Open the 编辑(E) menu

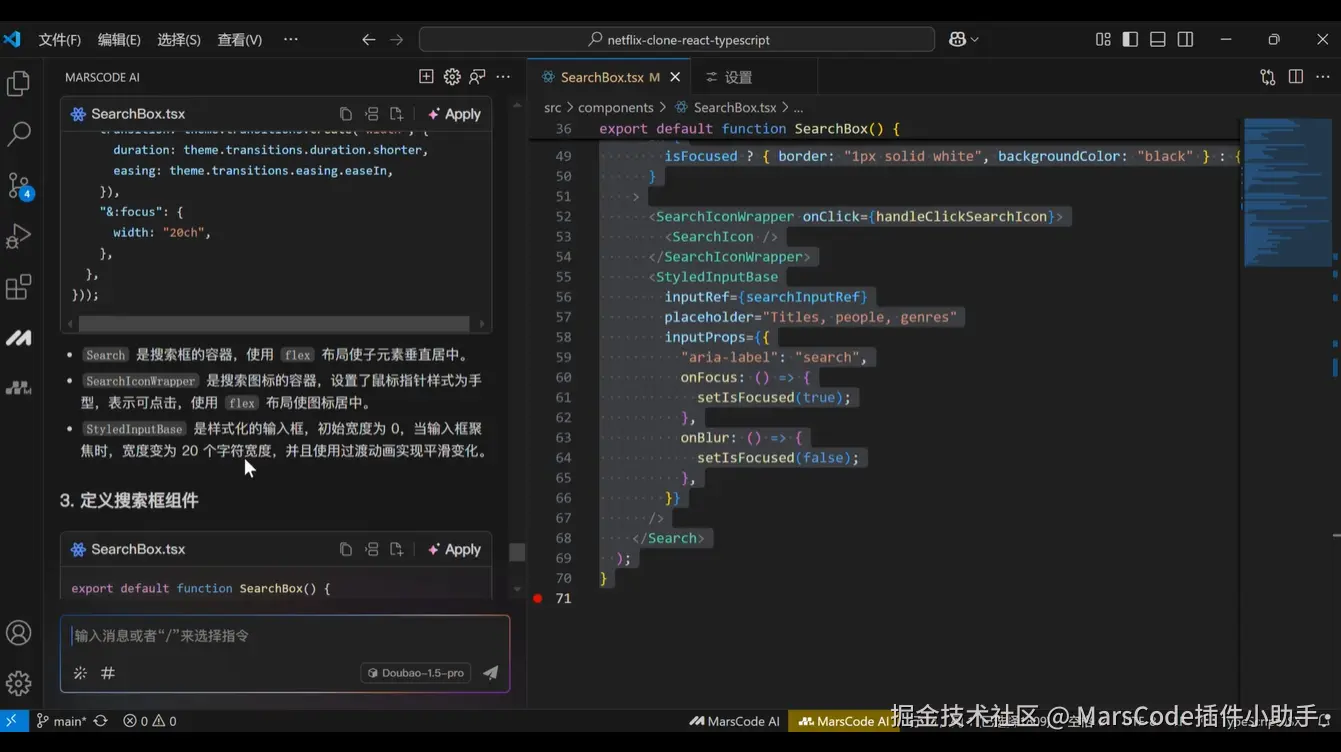click(119, 40)
